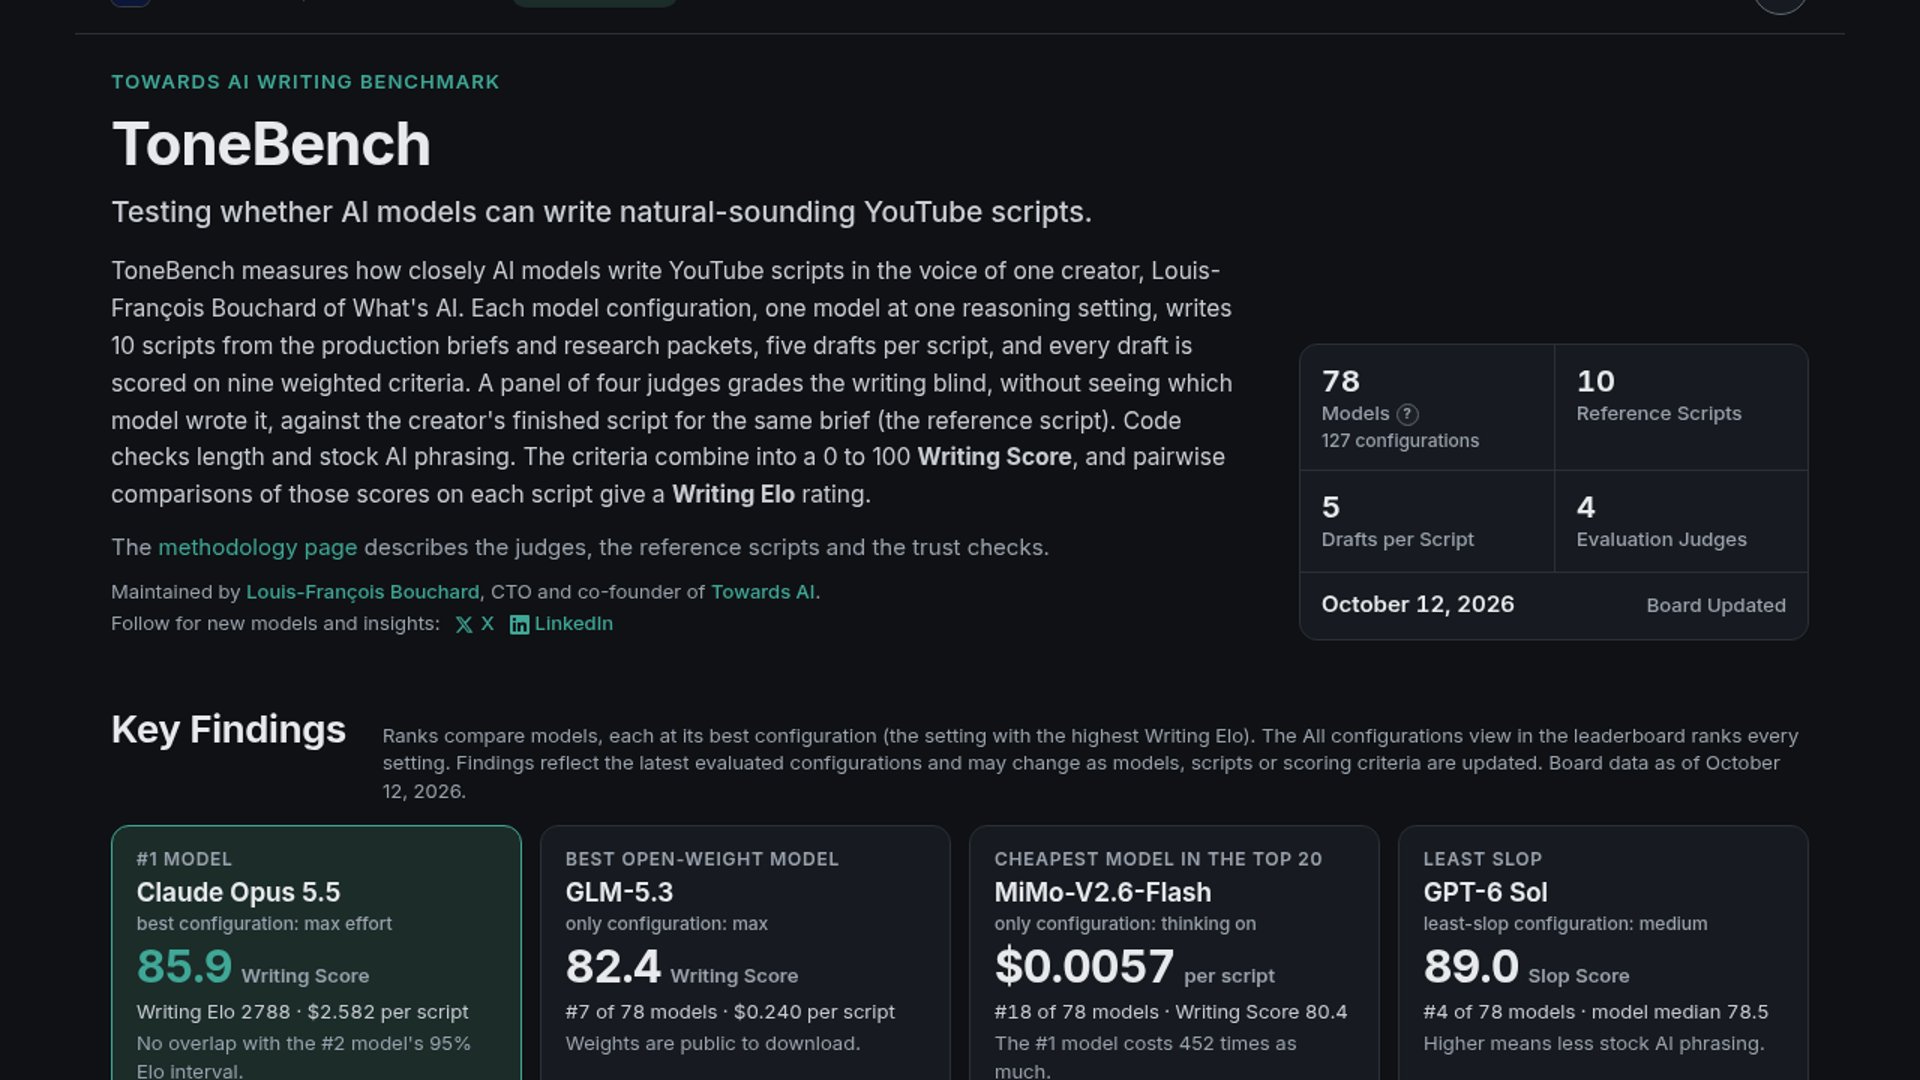This screenshot has height=1080, width=1920.
Task: Click 'Weights are public to download.' text
Action: 712,1044
